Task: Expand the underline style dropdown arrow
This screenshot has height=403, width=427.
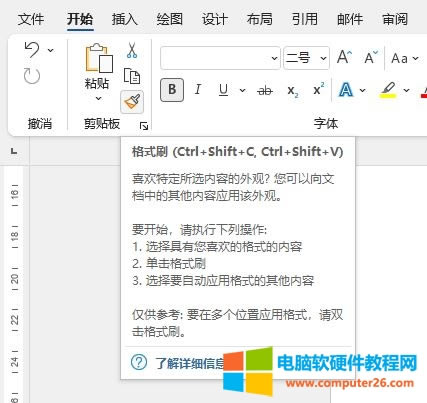Action: tap(243, 90)
